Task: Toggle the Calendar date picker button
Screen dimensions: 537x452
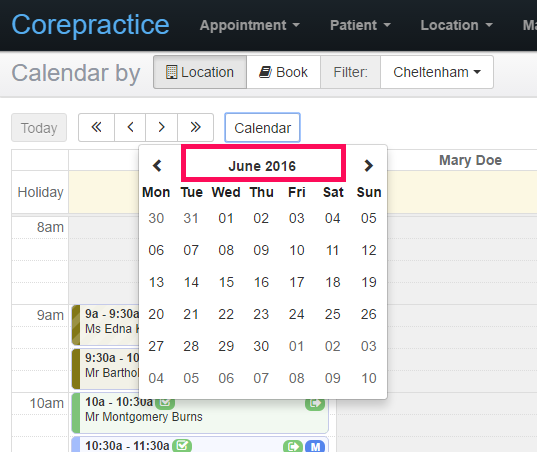Action: tap(262, 128)
